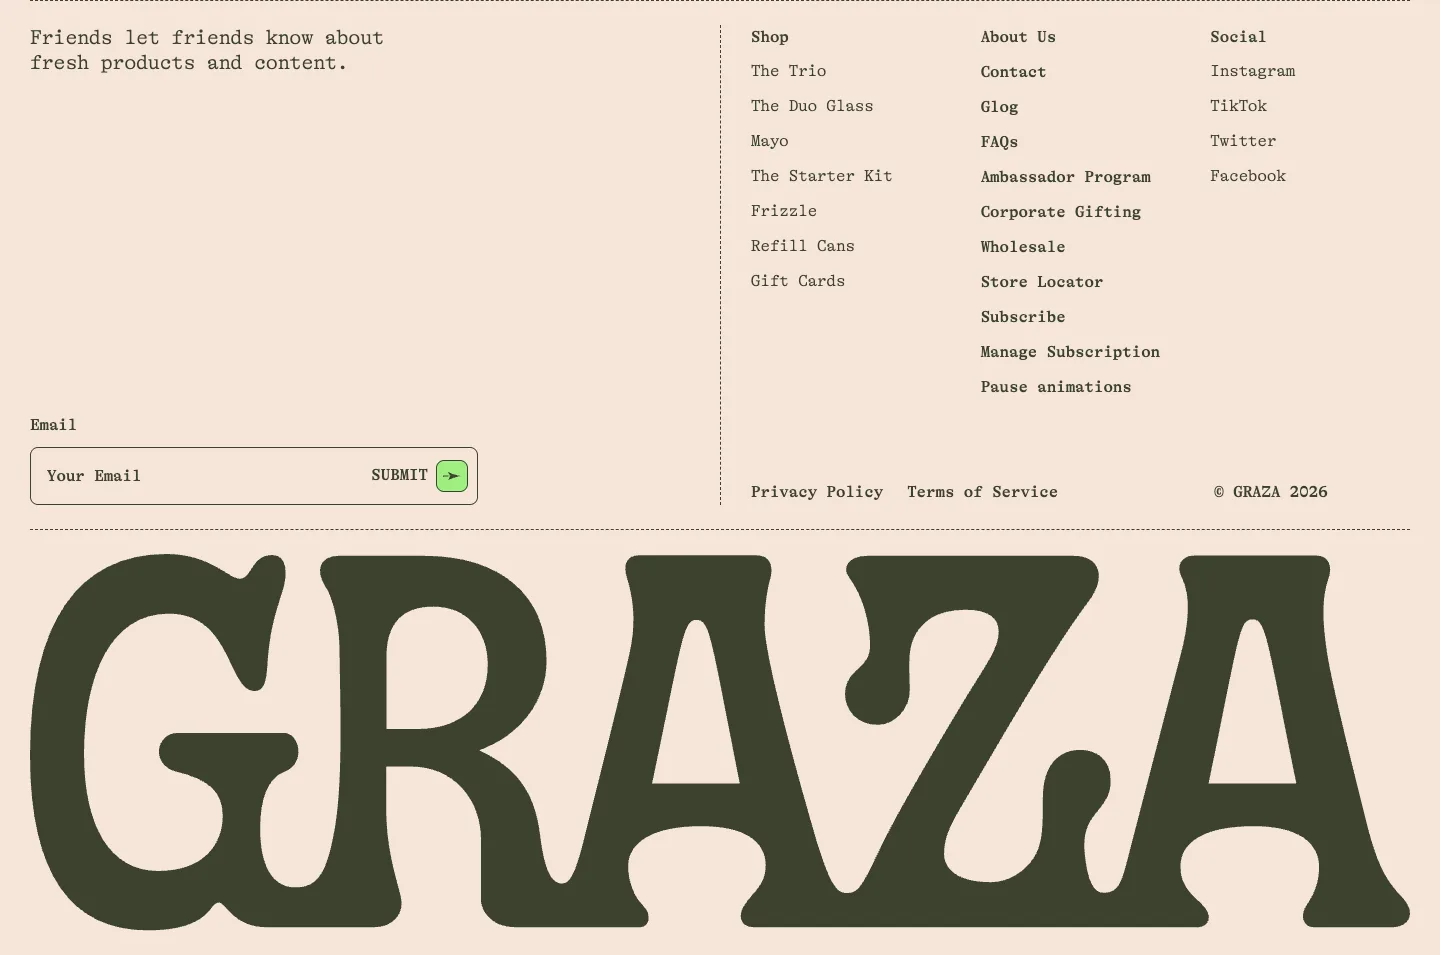Toggle Pause animations

tap(1055, 387)
